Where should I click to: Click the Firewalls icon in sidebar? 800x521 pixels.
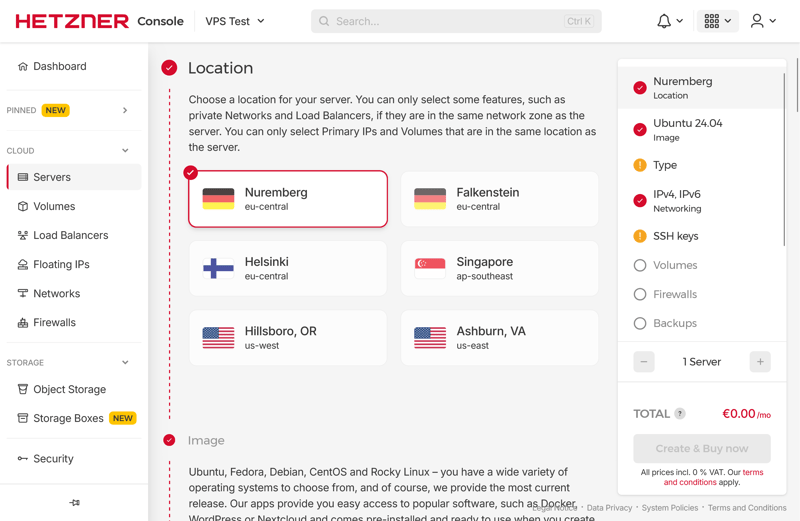23,322
